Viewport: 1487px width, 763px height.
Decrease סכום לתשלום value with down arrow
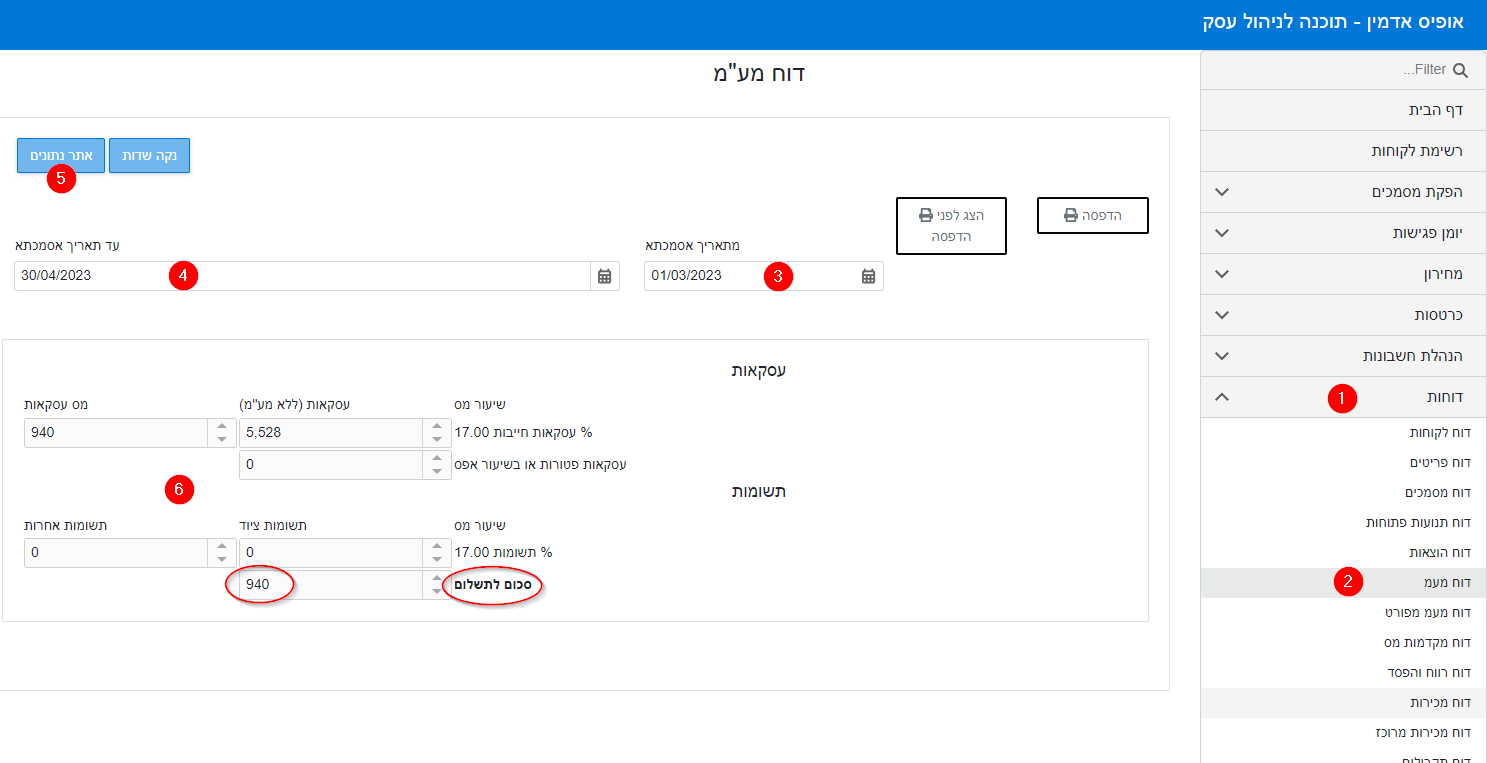pyautogui.click(x=437, y=592)
